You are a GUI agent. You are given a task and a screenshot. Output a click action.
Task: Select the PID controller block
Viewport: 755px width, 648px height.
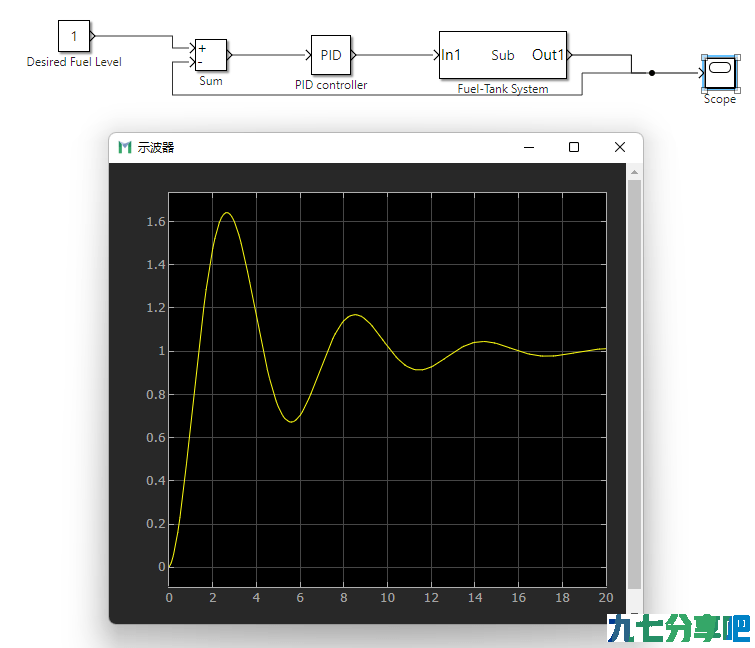331,55
